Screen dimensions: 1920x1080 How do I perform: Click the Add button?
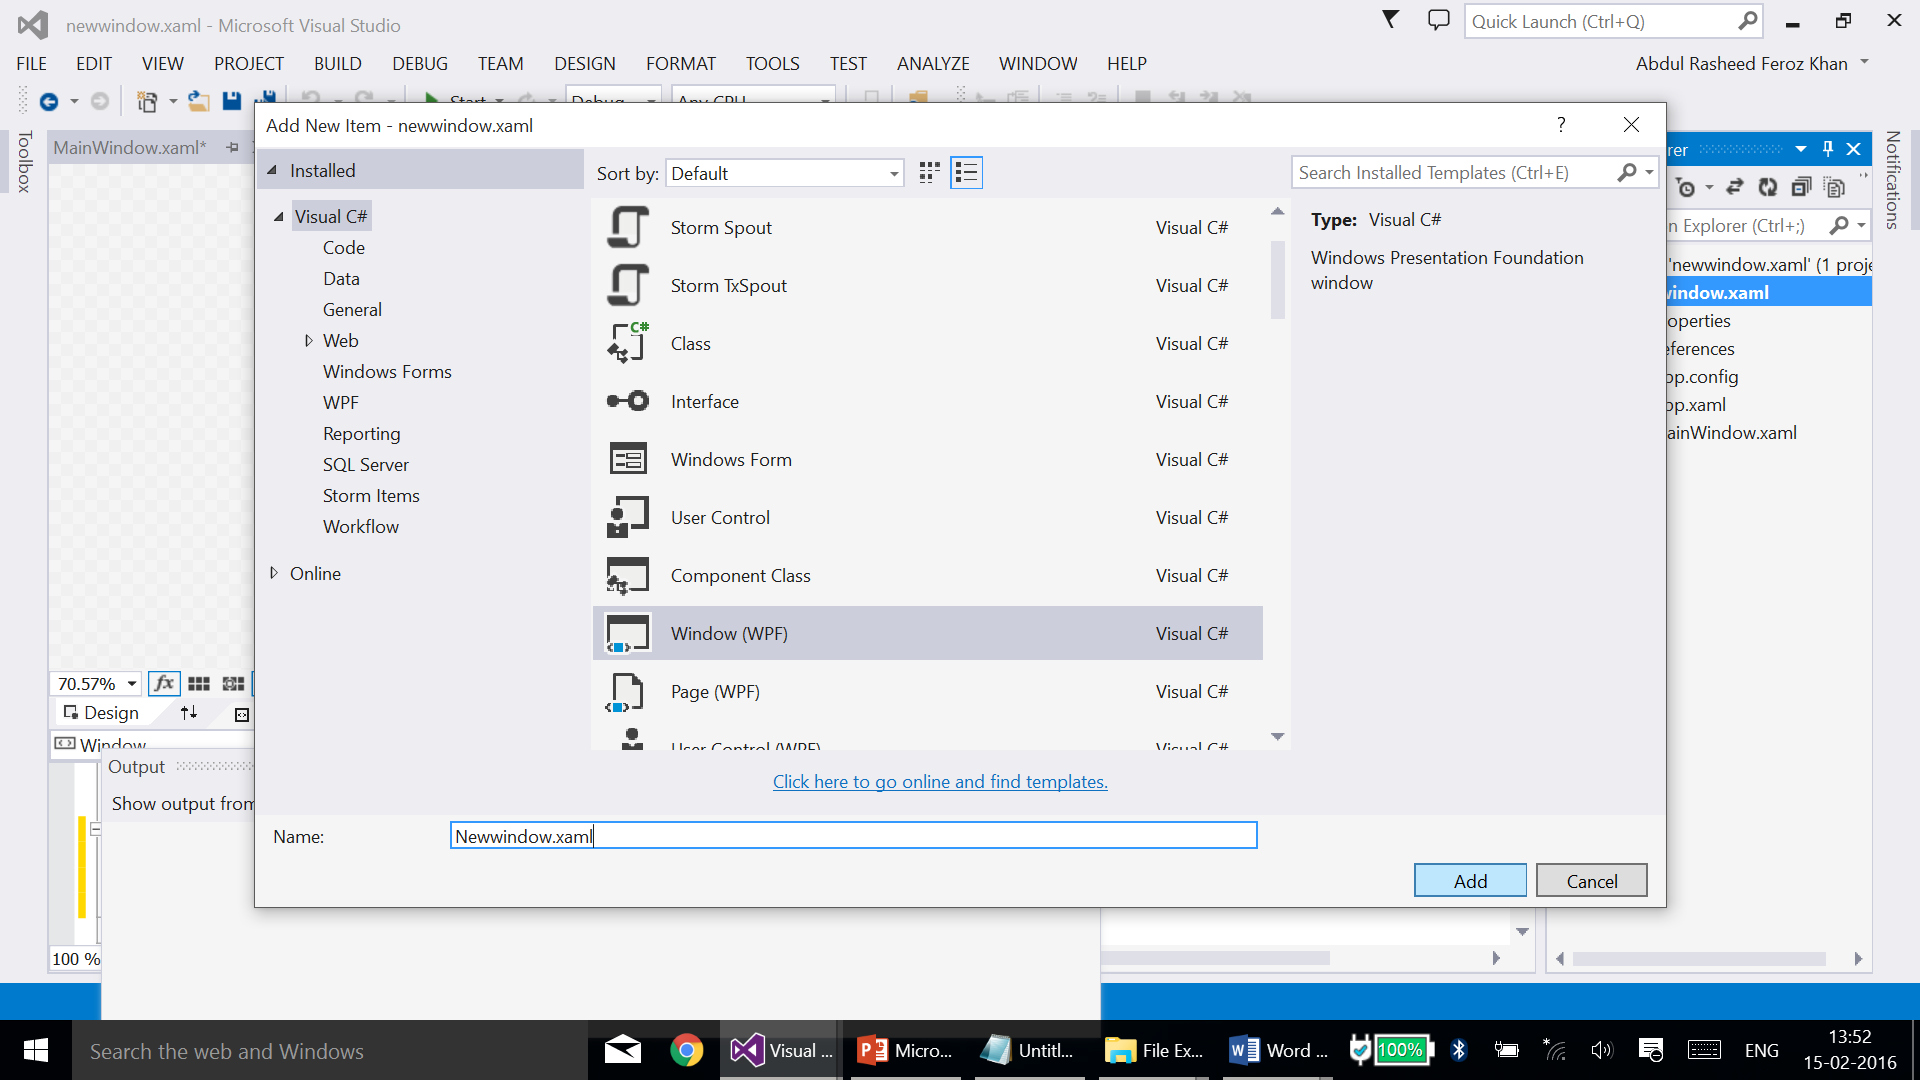point(1470,881)
